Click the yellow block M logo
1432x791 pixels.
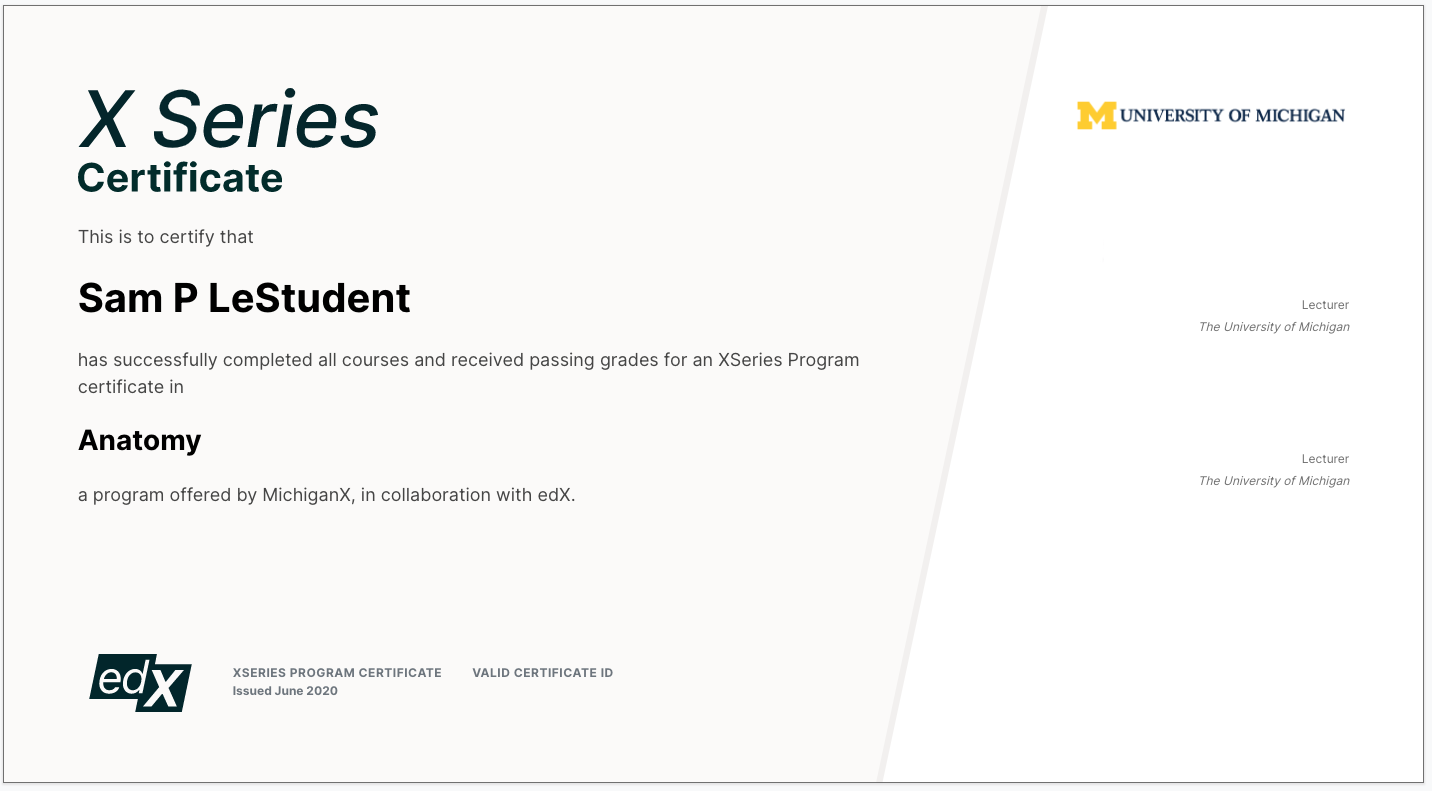pyautogui.click(x=1096, y=115)
